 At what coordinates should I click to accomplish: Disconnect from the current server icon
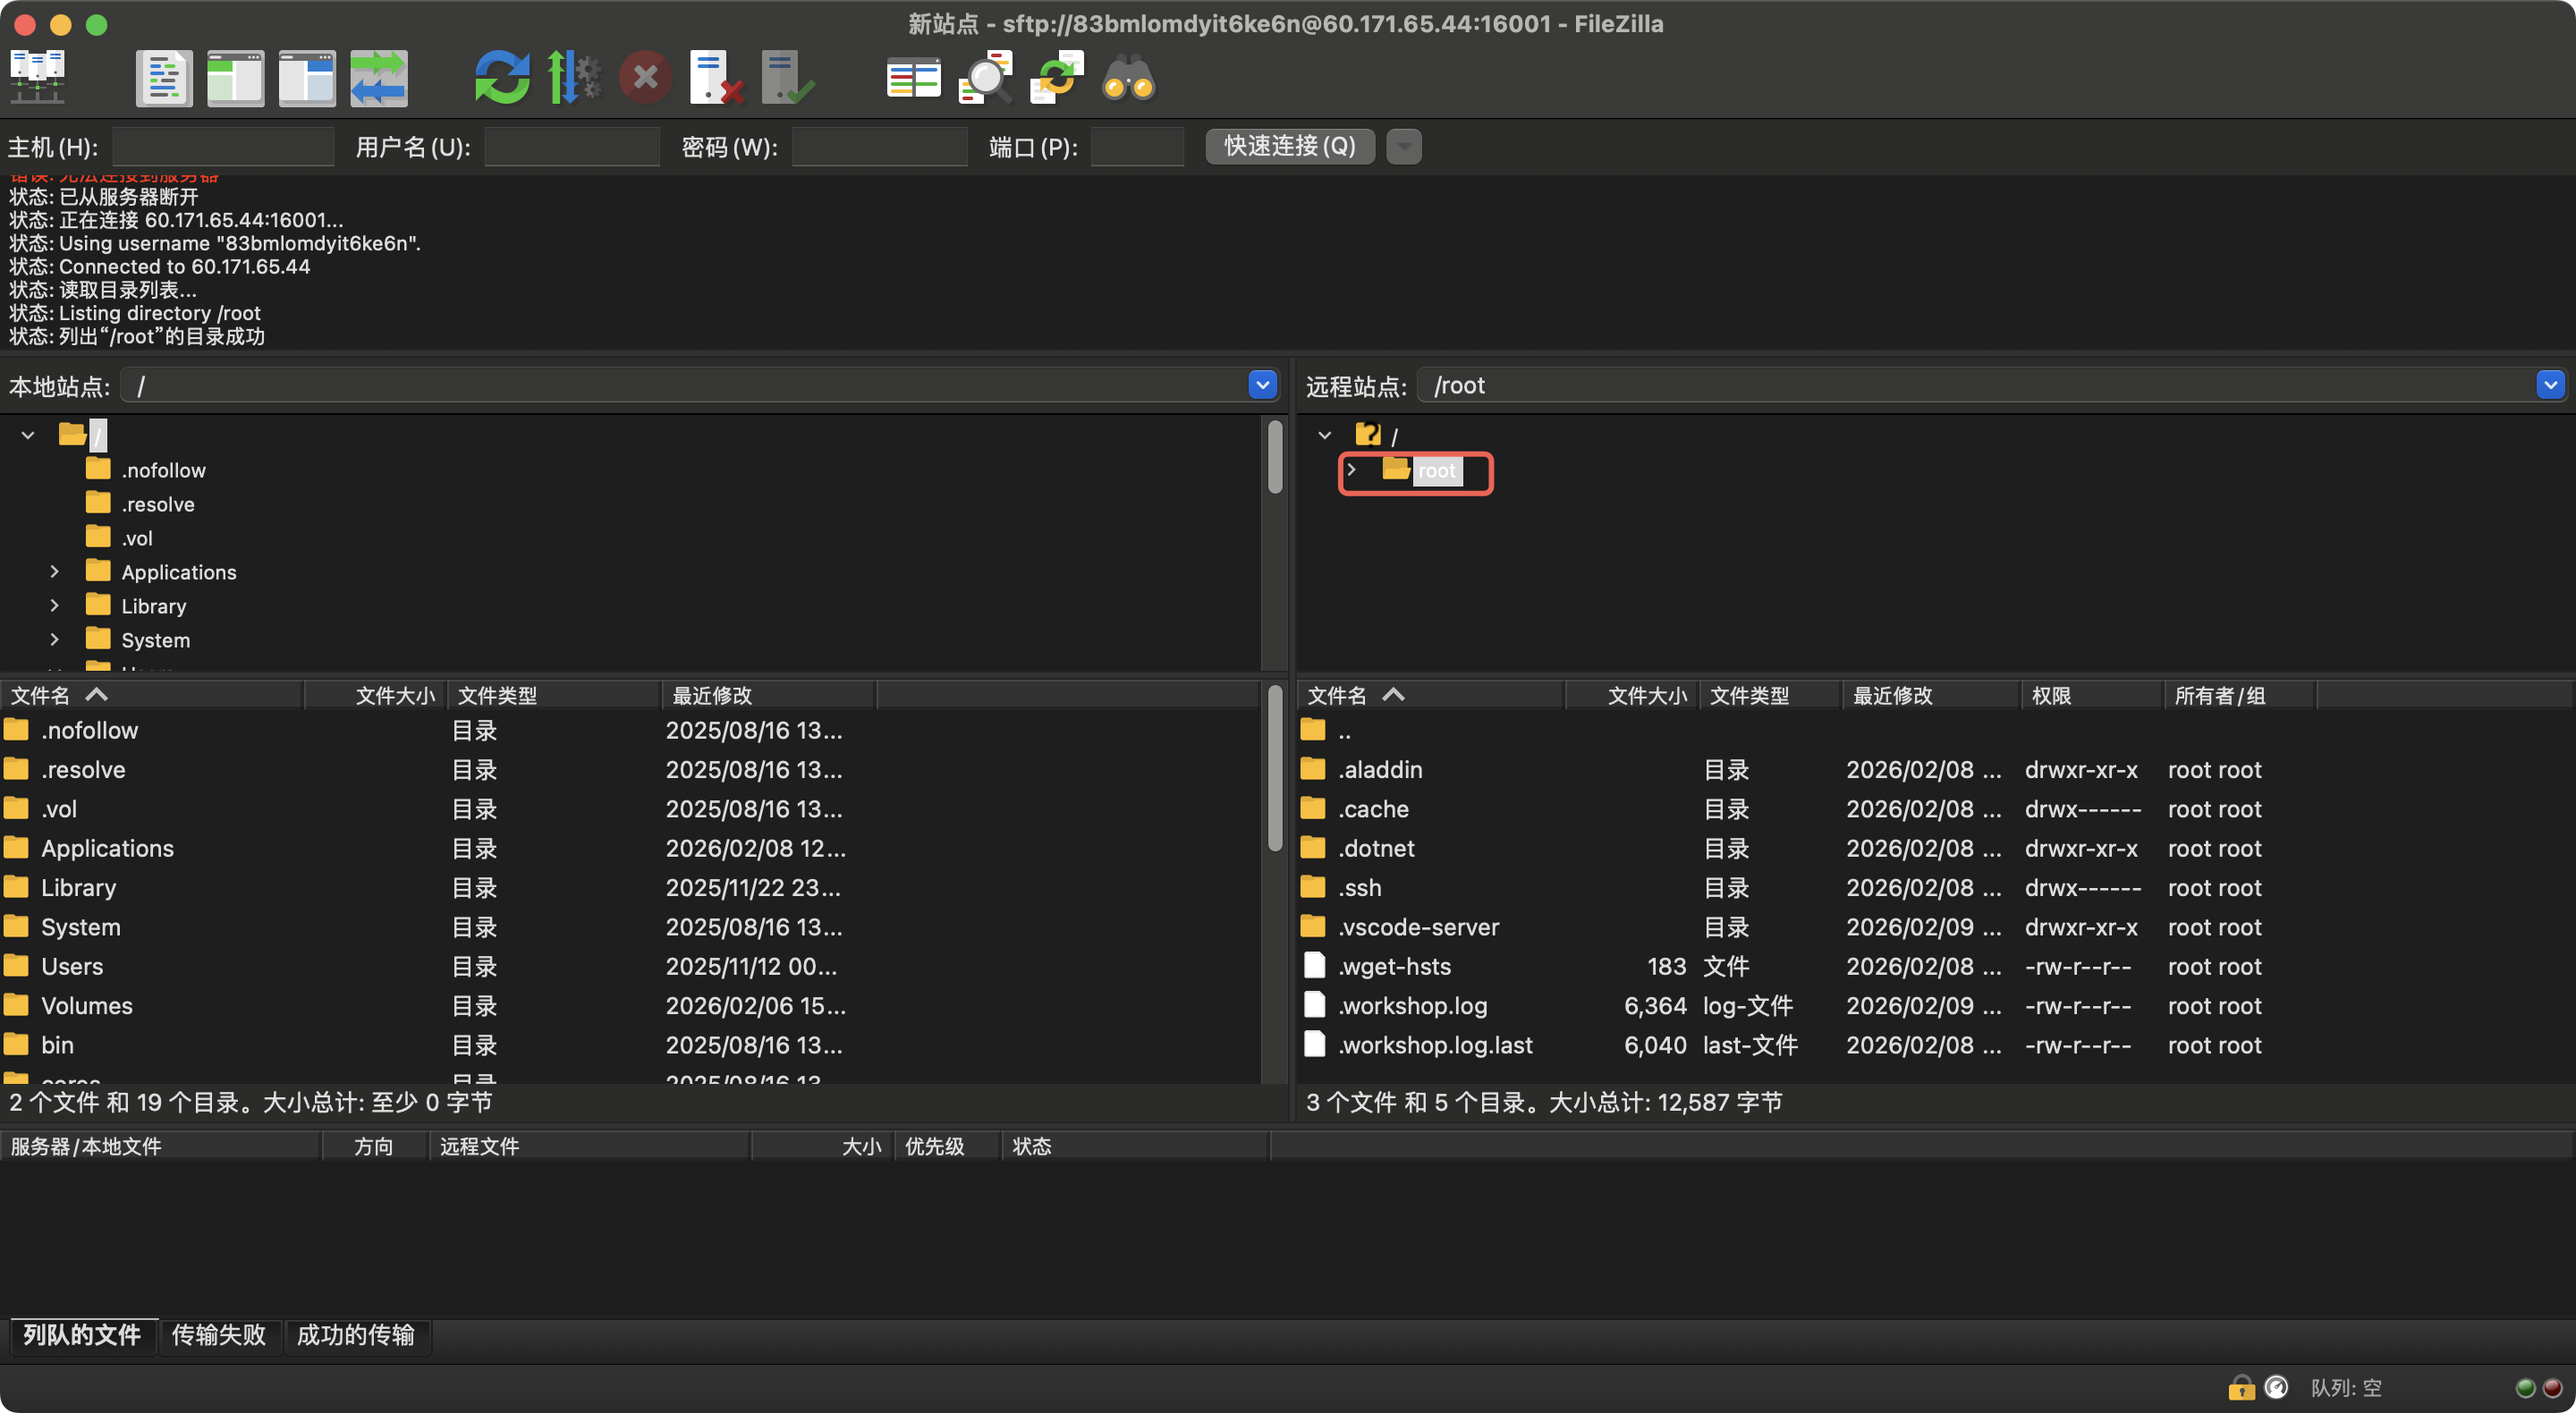click(715, 77)
